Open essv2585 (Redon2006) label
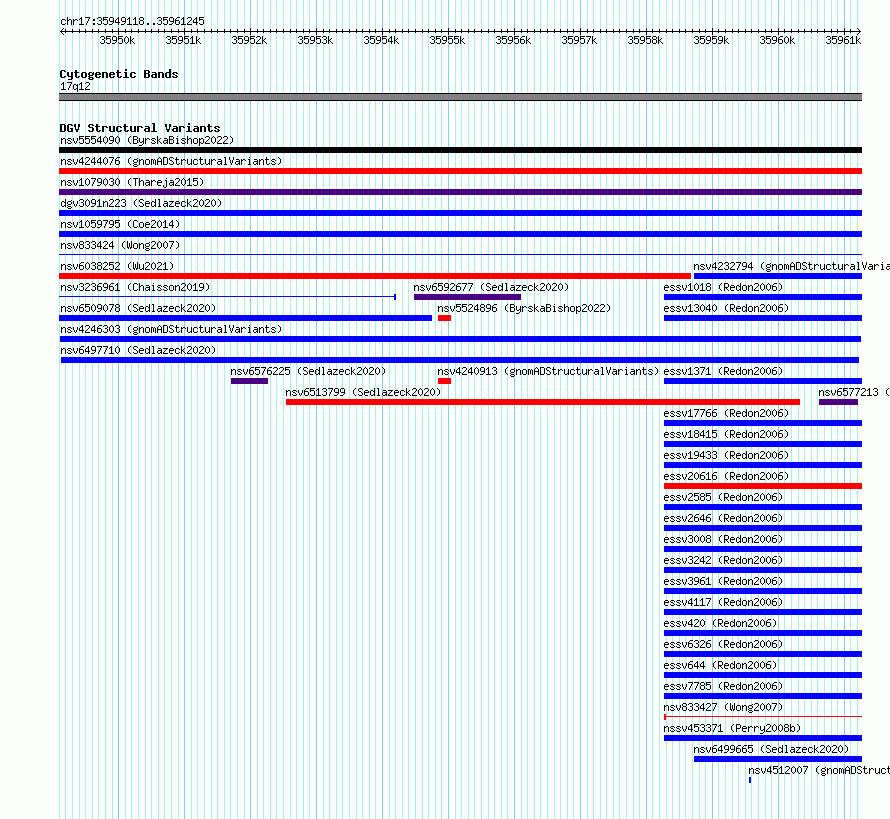The width and height of the screenshot is (890, 819). coord(723,497)
